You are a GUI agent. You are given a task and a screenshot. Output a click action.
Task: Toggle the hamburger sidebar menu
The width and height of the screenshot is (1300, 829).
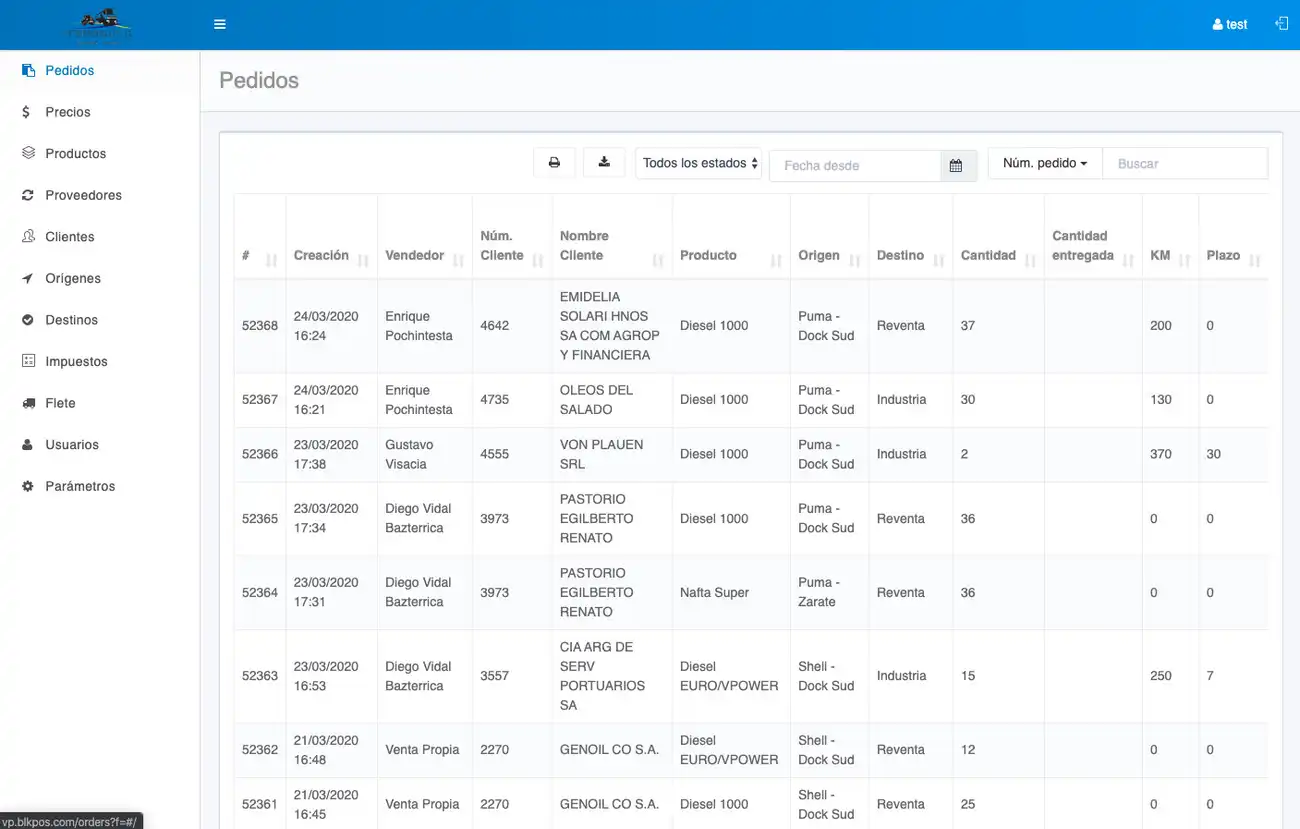click(220, 24)
